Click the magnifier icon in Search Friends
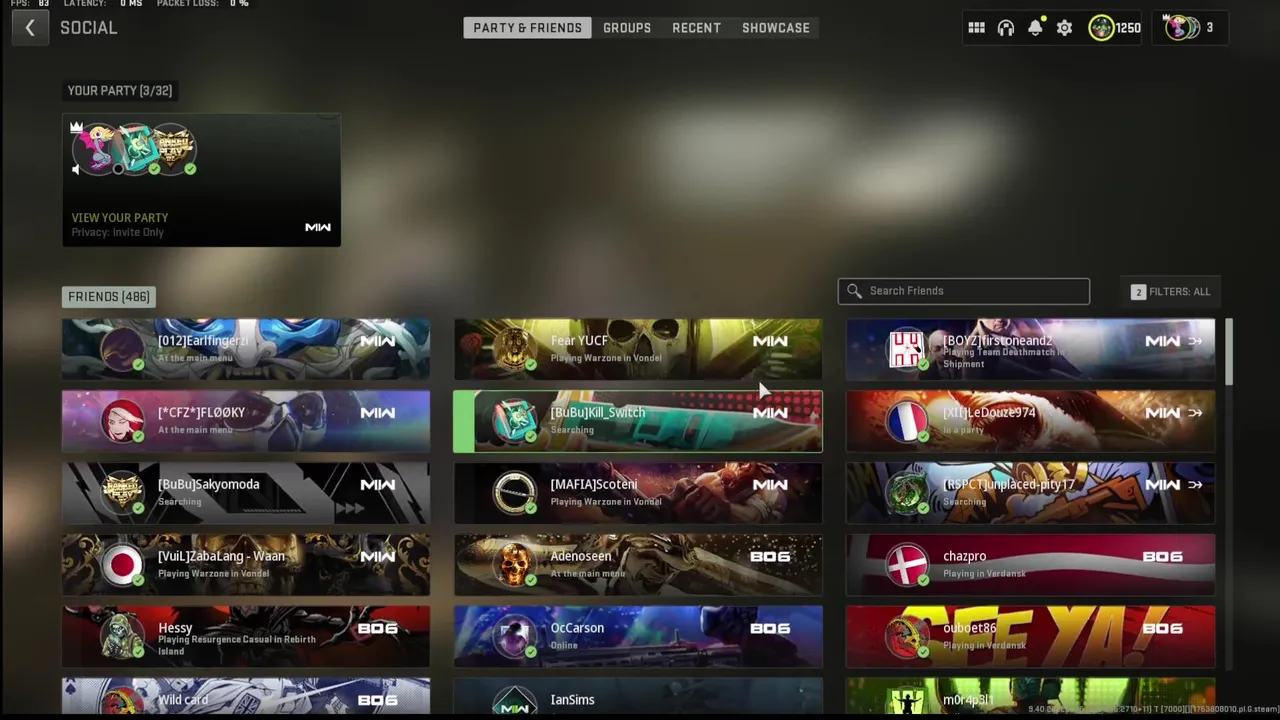The image size is (1280, 720). click(x=854, y=291)
